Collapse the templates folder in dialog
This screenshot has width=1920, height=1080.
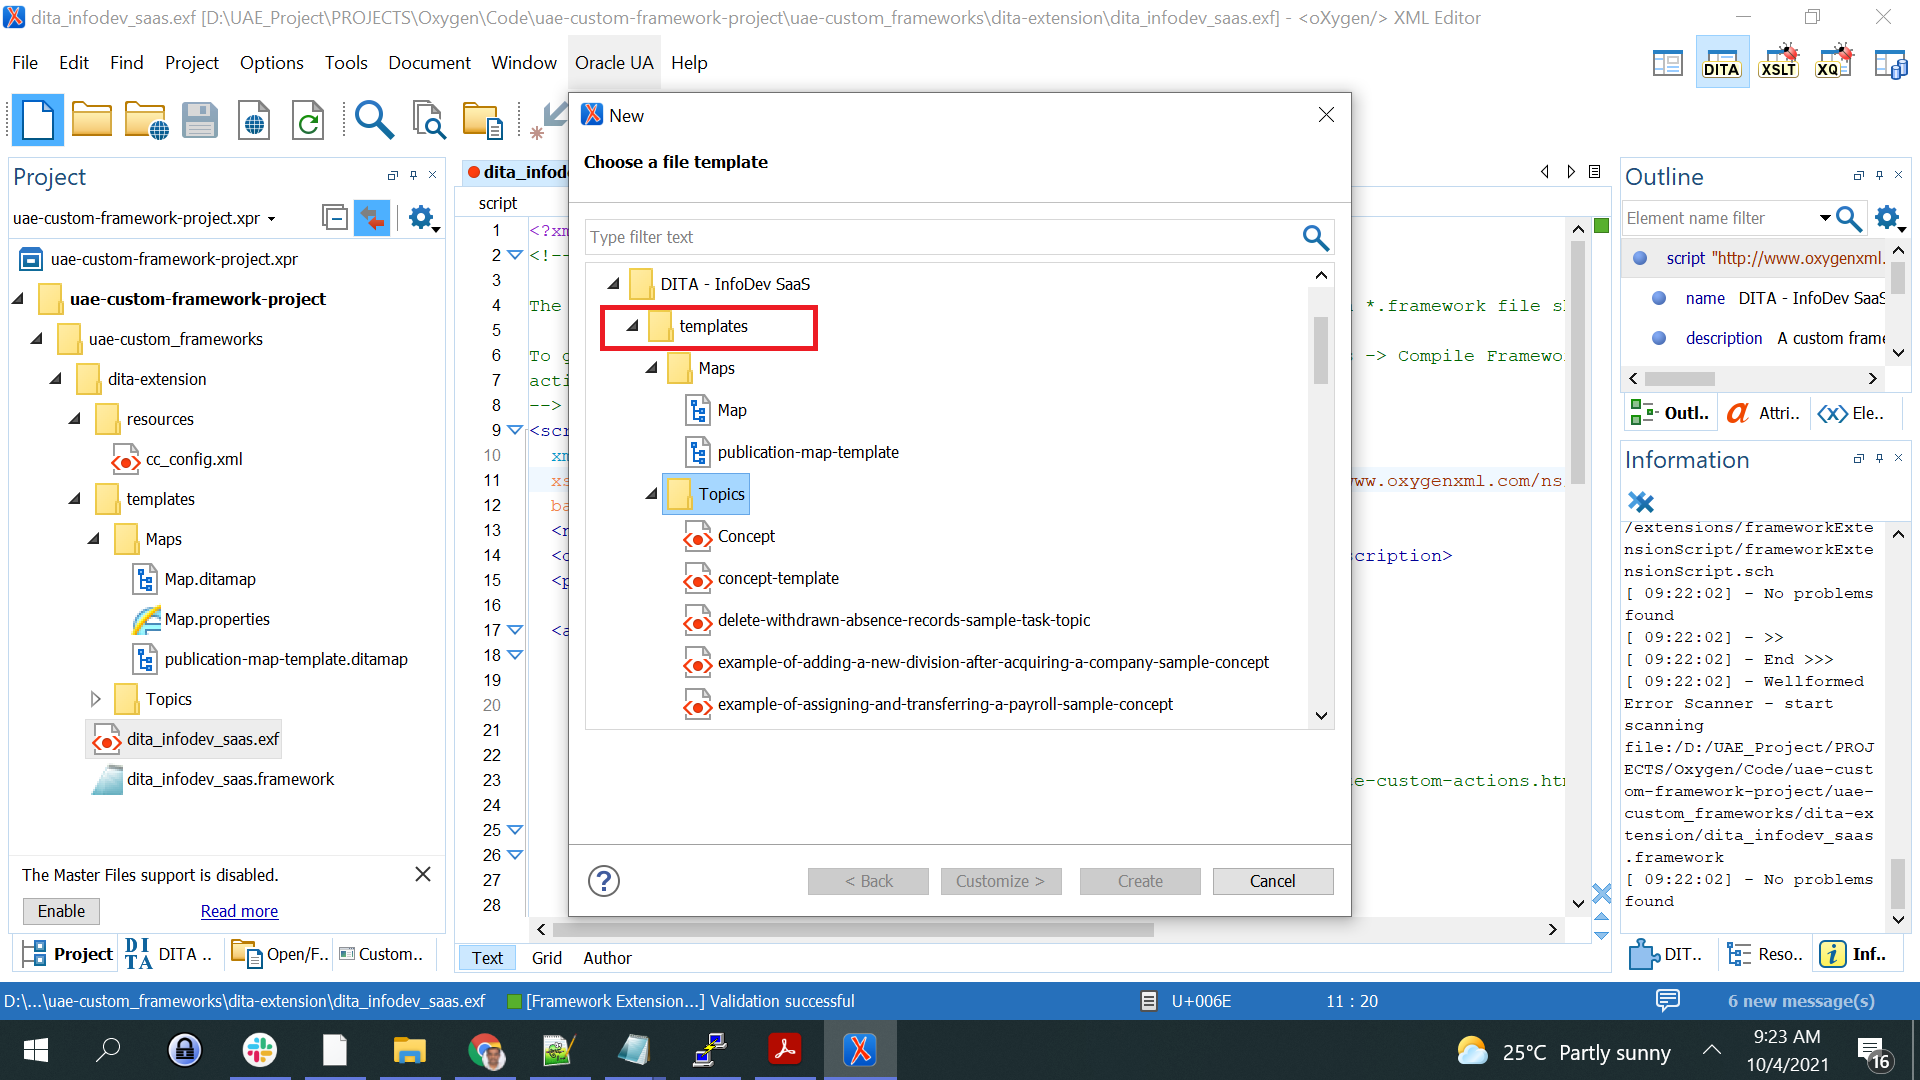coord(633,326)
